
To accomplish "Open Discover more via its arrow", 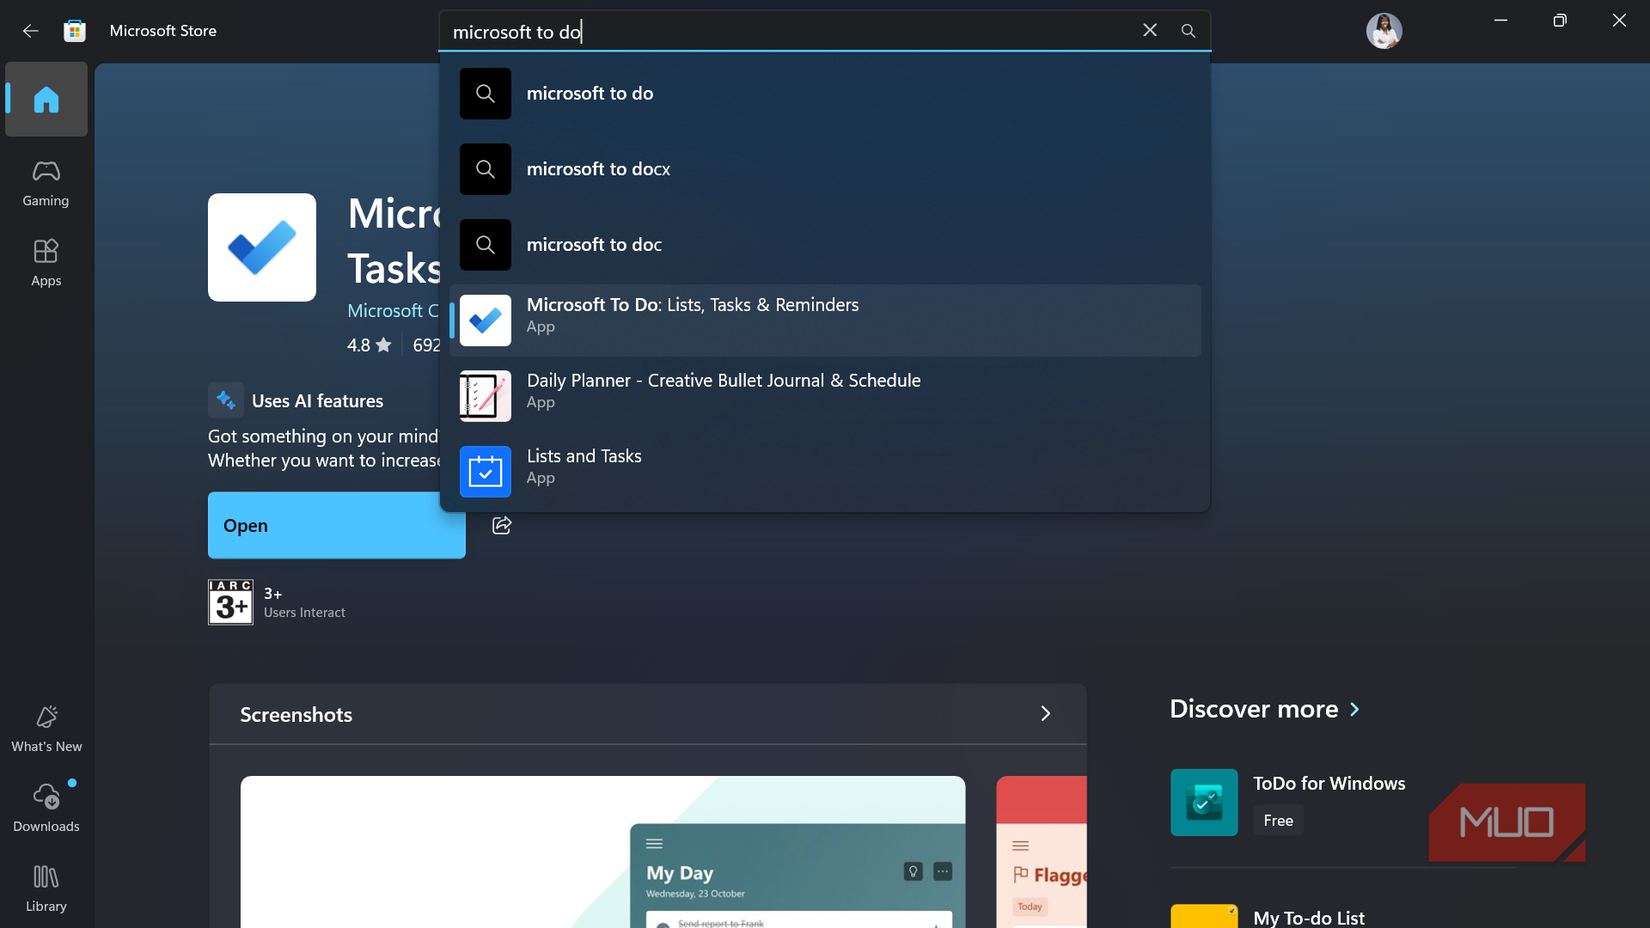I will pyautogui.click(x=1355, y=709).
